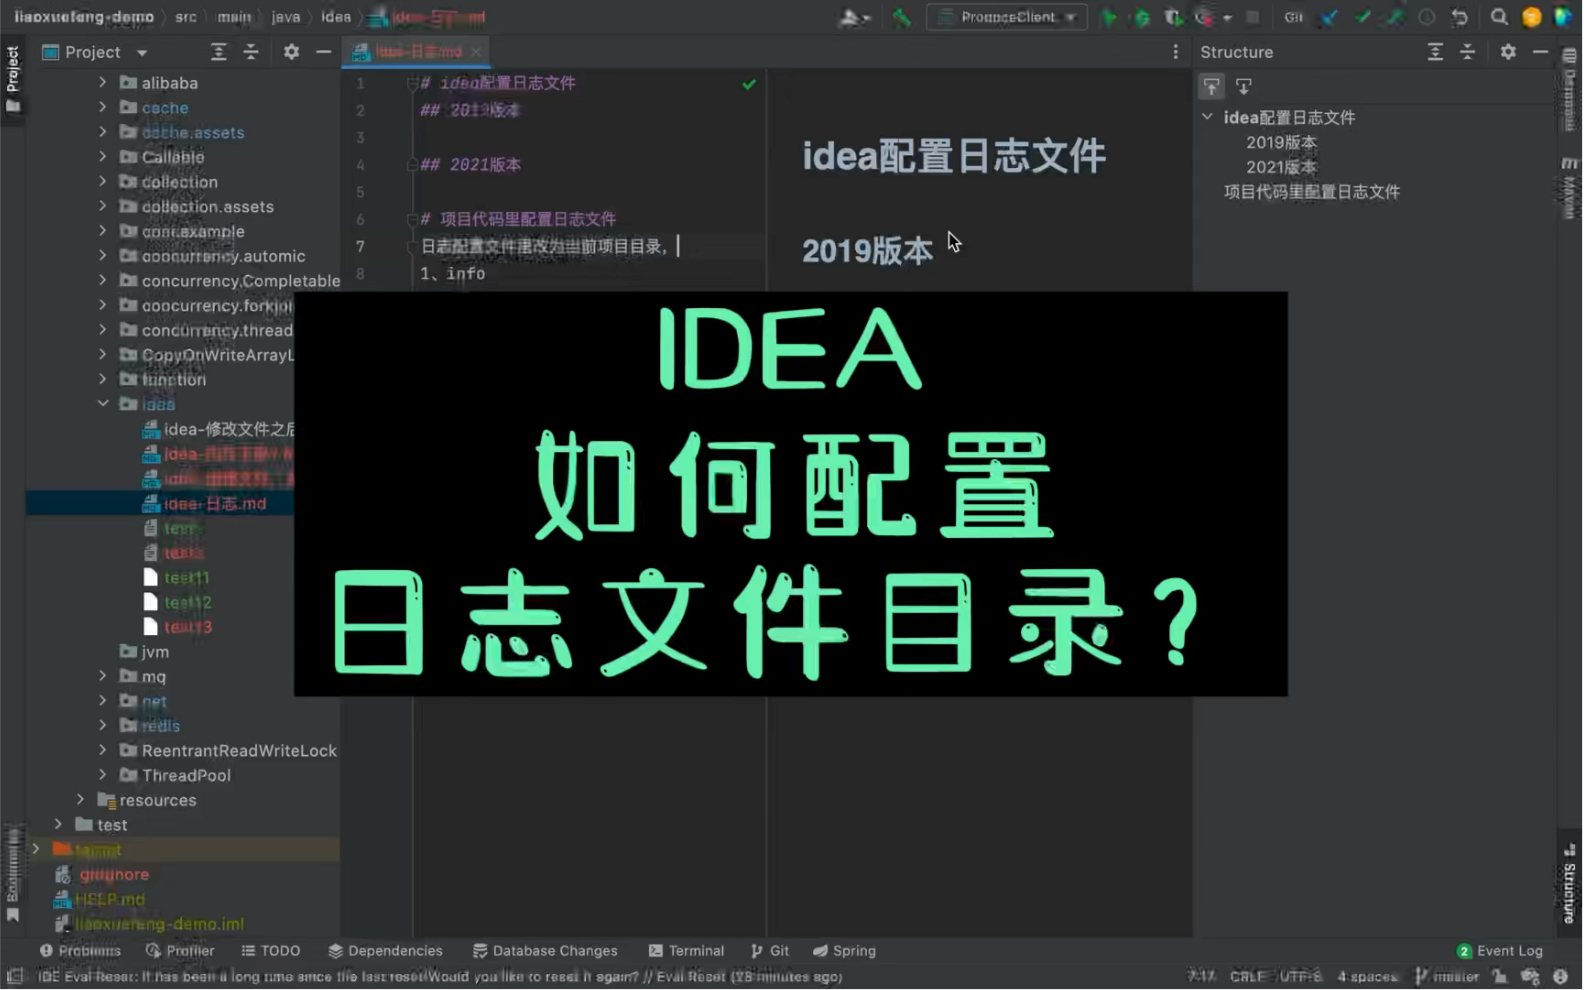
Task: Open Git history clock icon
Action: [1427, 17]
